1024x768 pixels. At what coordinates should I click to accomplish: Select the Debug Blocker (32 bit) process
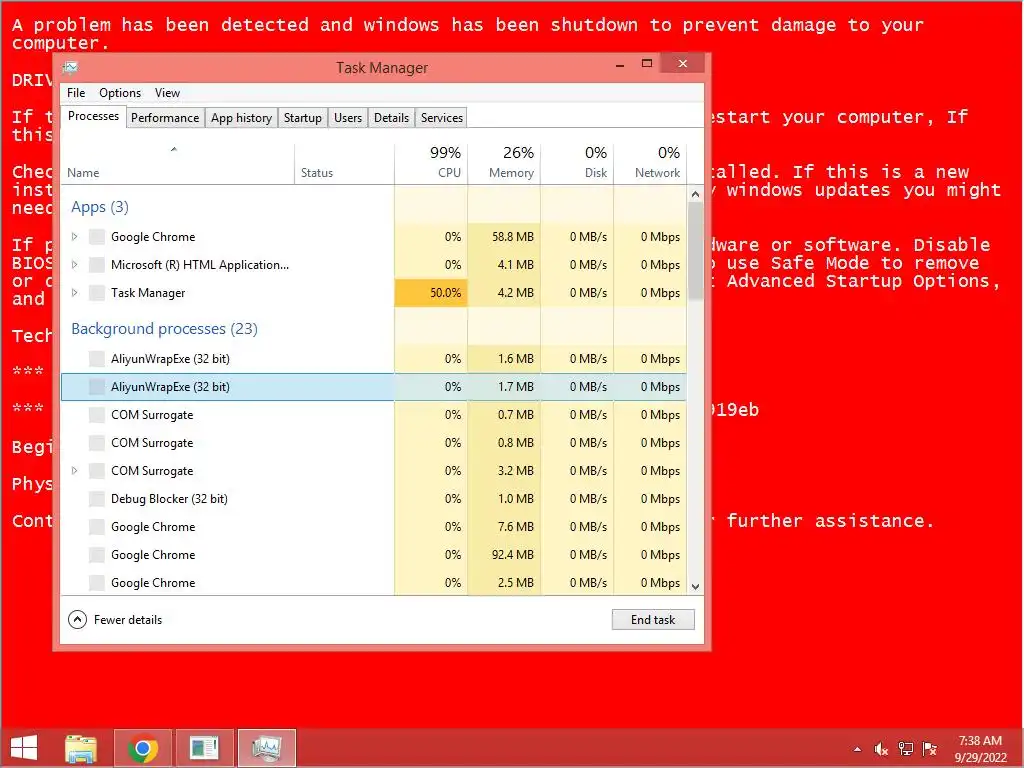374,499
